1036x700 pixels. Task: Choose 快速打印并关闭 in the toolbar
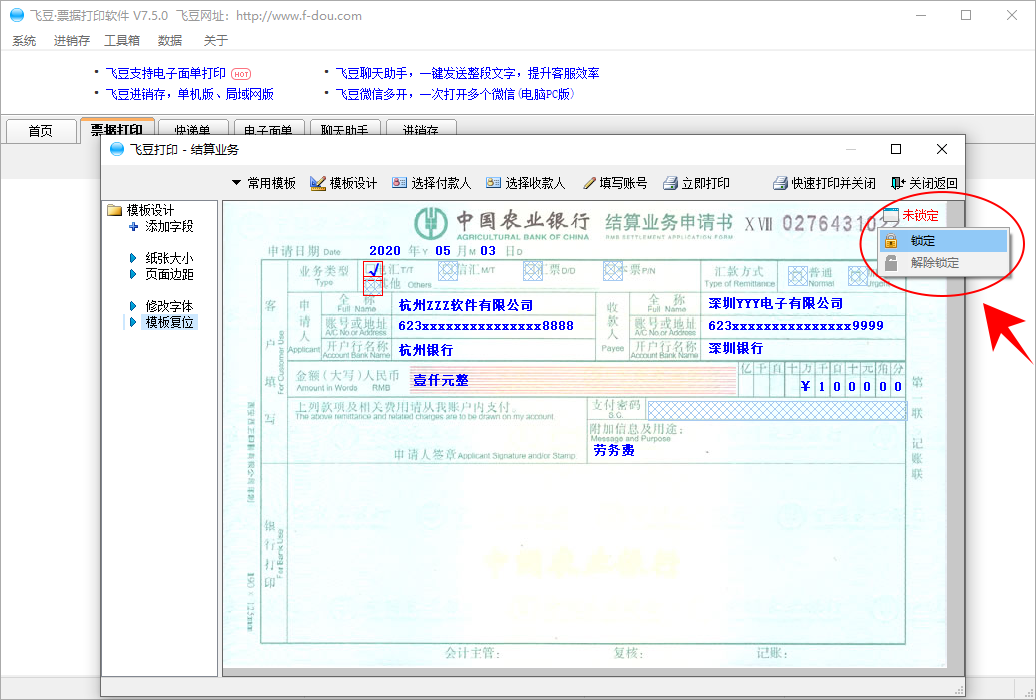coord(825,183)
